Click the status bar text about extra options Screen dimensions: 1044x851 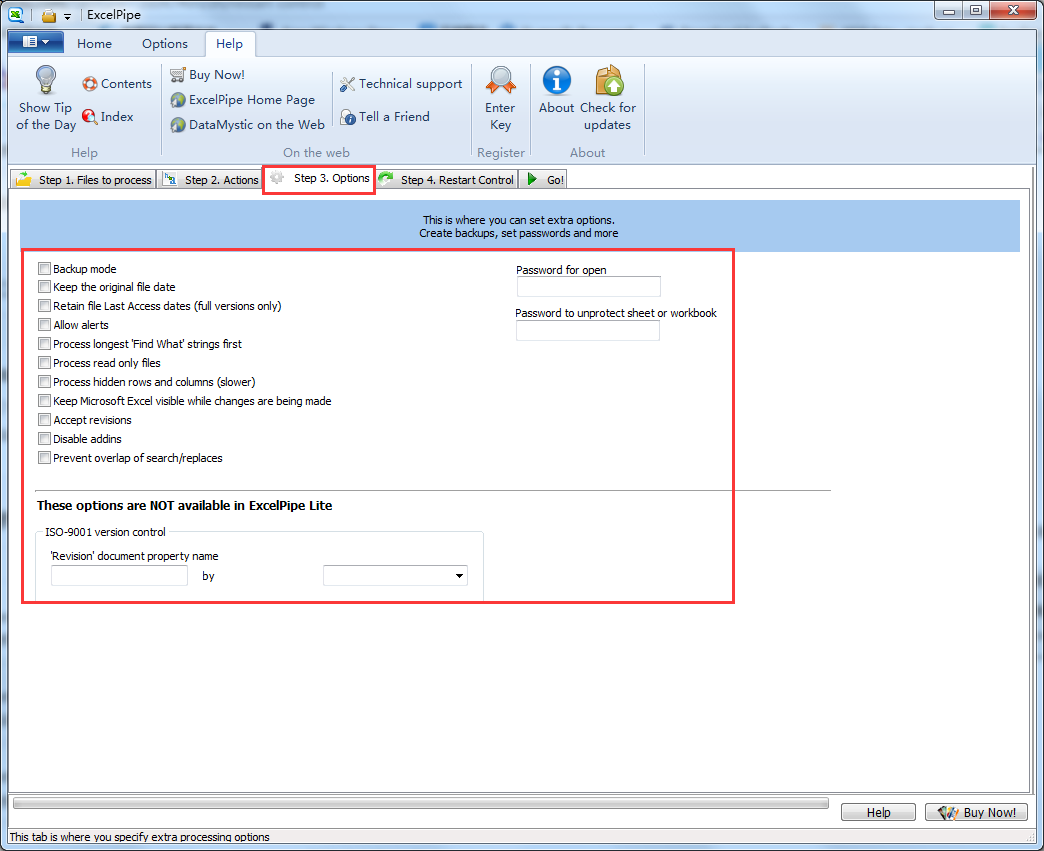(x=140, y=837)
